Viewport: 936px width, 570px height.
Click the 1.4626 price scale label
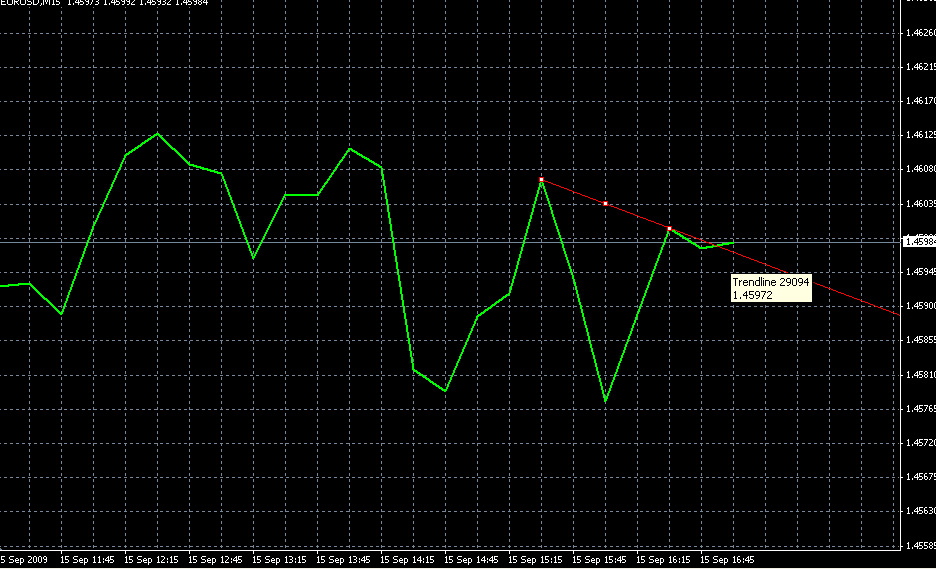(x=920, y=33)
